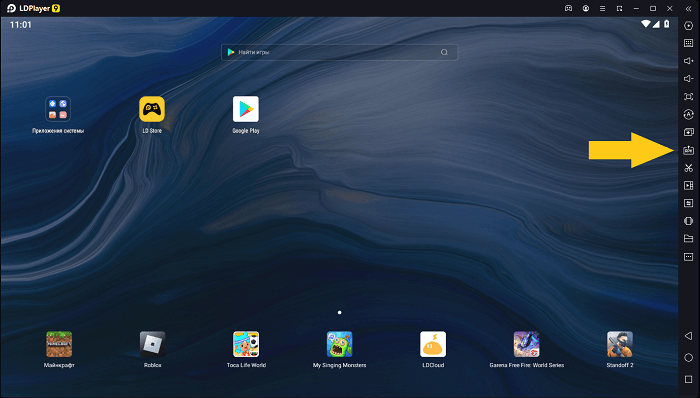
Task: Click the Wi-Fi status icon
Action: tap(646, 24)
